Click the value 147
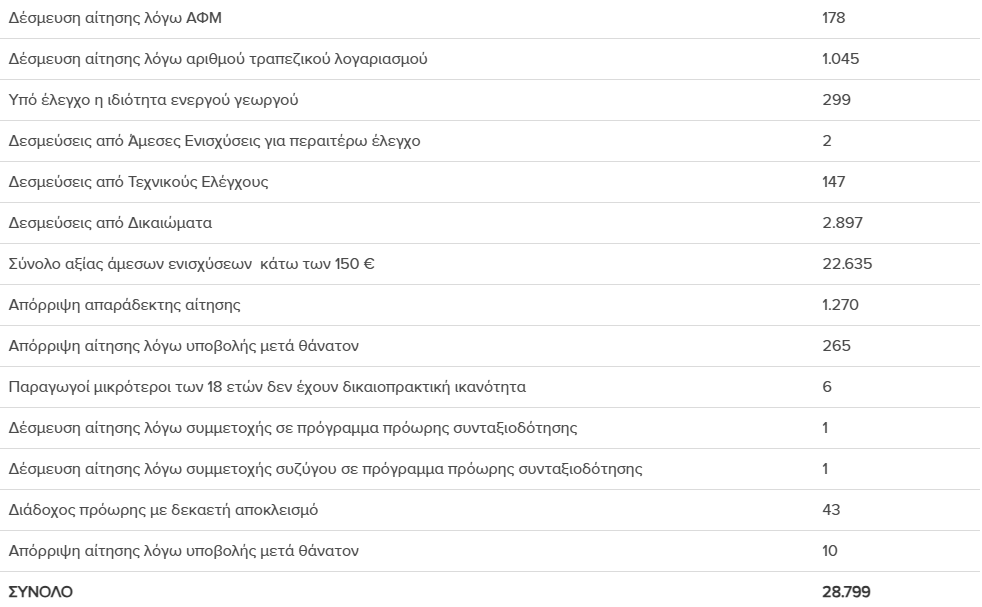This screenshot has height=607, width=982. [834, 182]
